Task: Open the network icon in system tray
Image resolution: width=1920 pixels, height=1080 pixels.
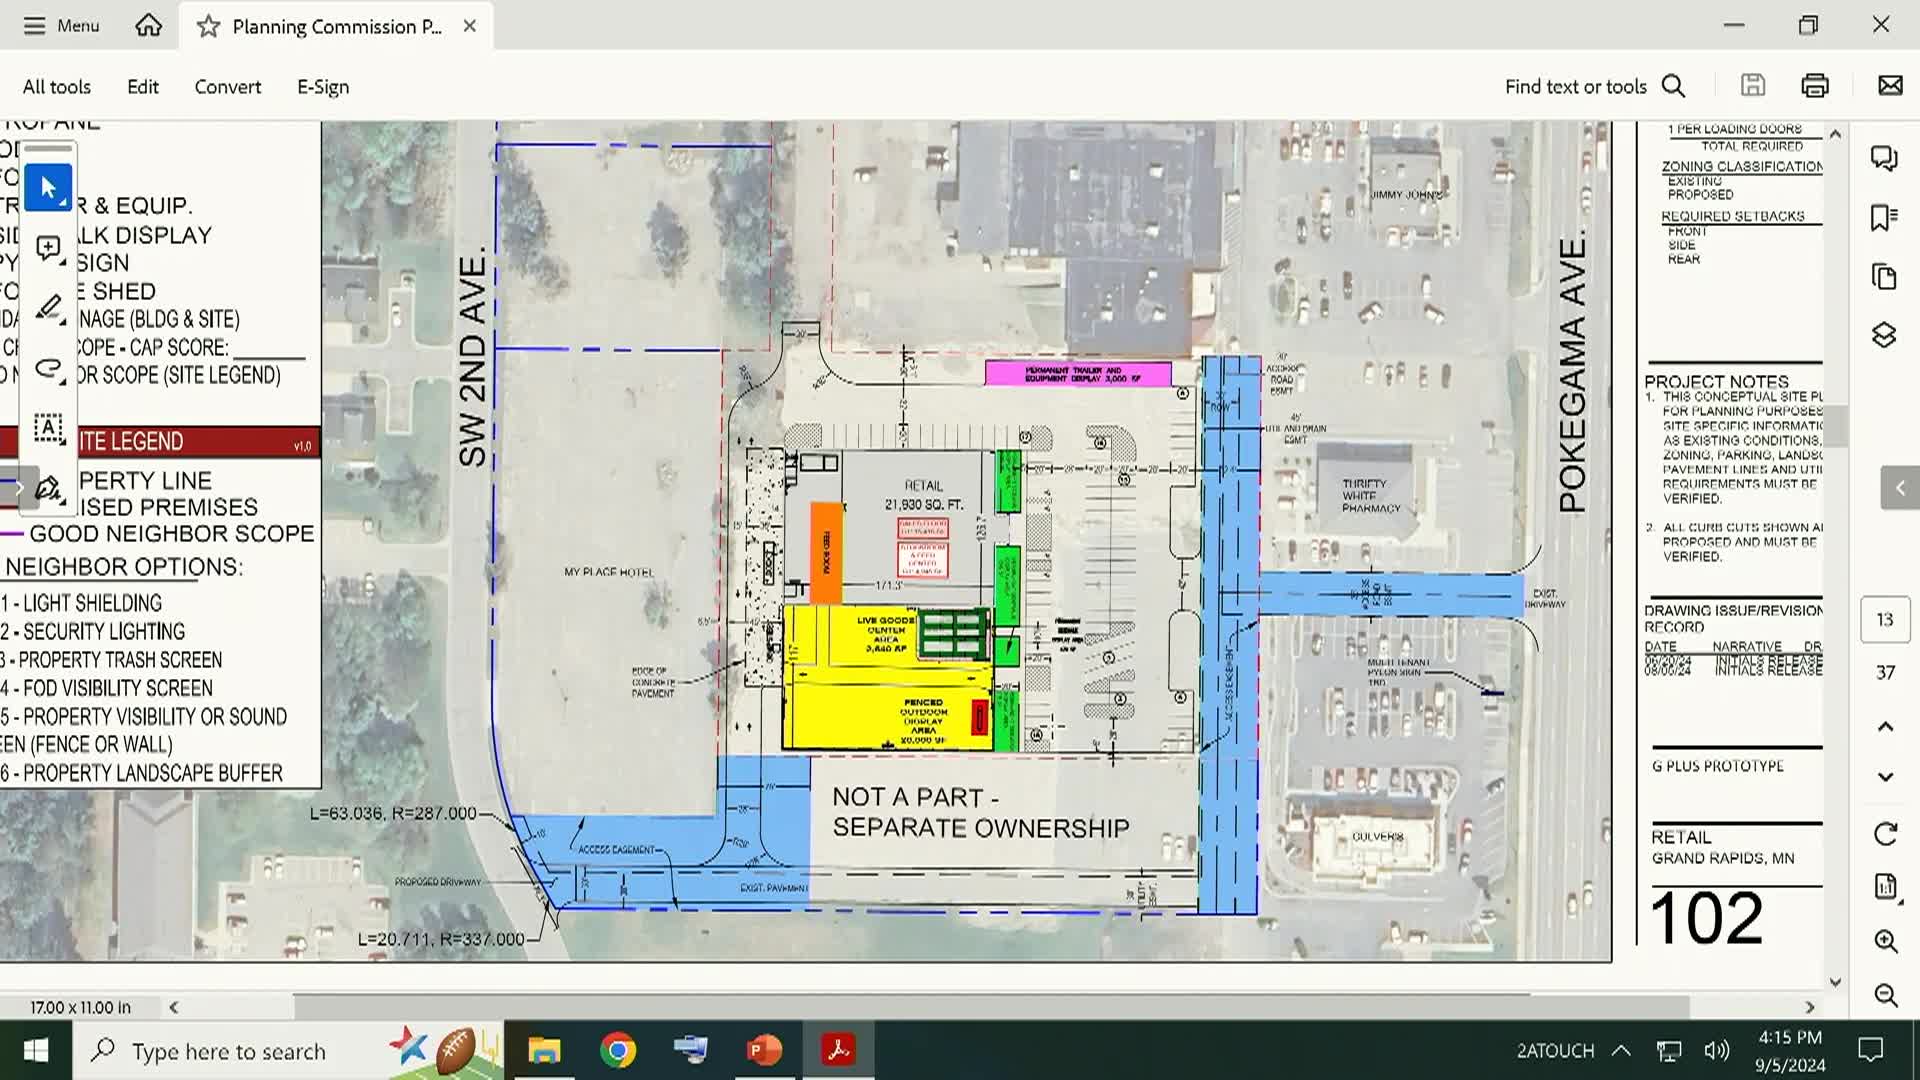Action: [x=1669, y=1051]
